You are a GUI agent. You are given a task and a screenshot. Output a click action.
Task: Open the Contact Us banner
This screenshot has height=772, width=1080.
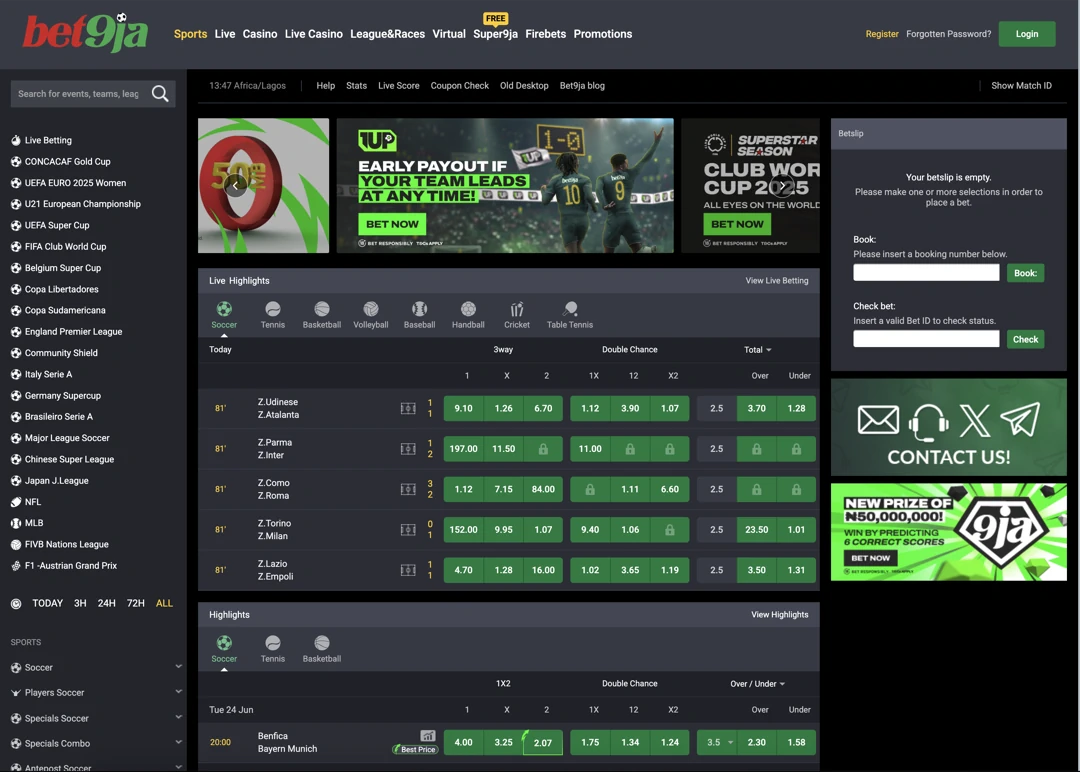pos(948,427)
